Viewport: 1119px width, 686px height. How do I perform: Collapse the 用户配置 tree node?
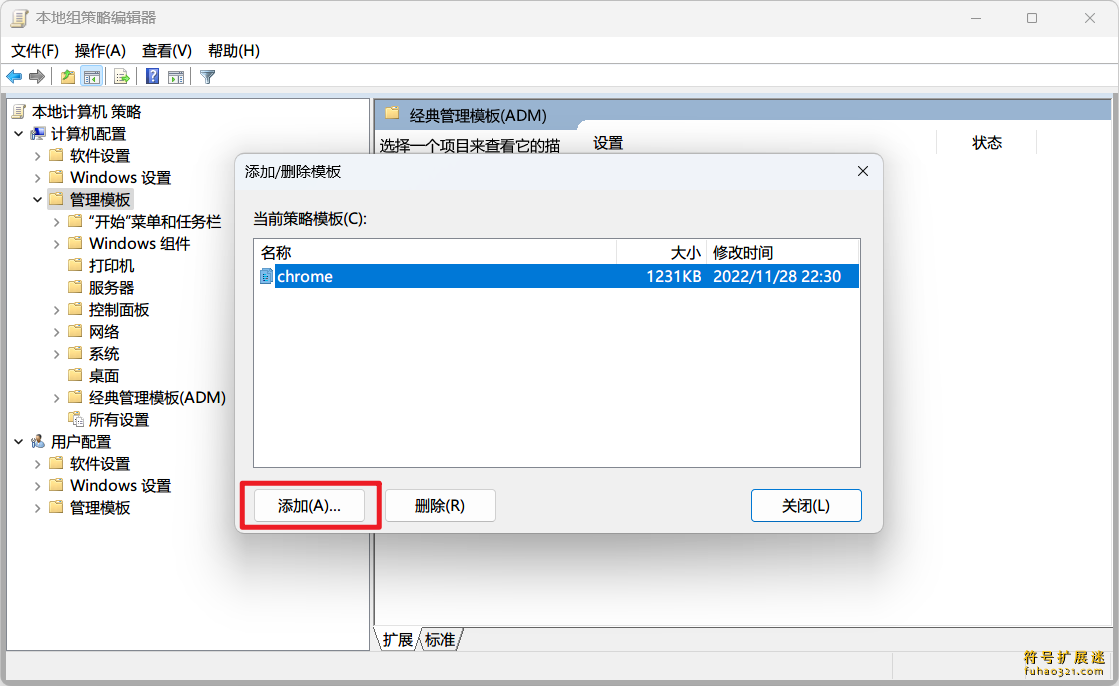point(19,443)
